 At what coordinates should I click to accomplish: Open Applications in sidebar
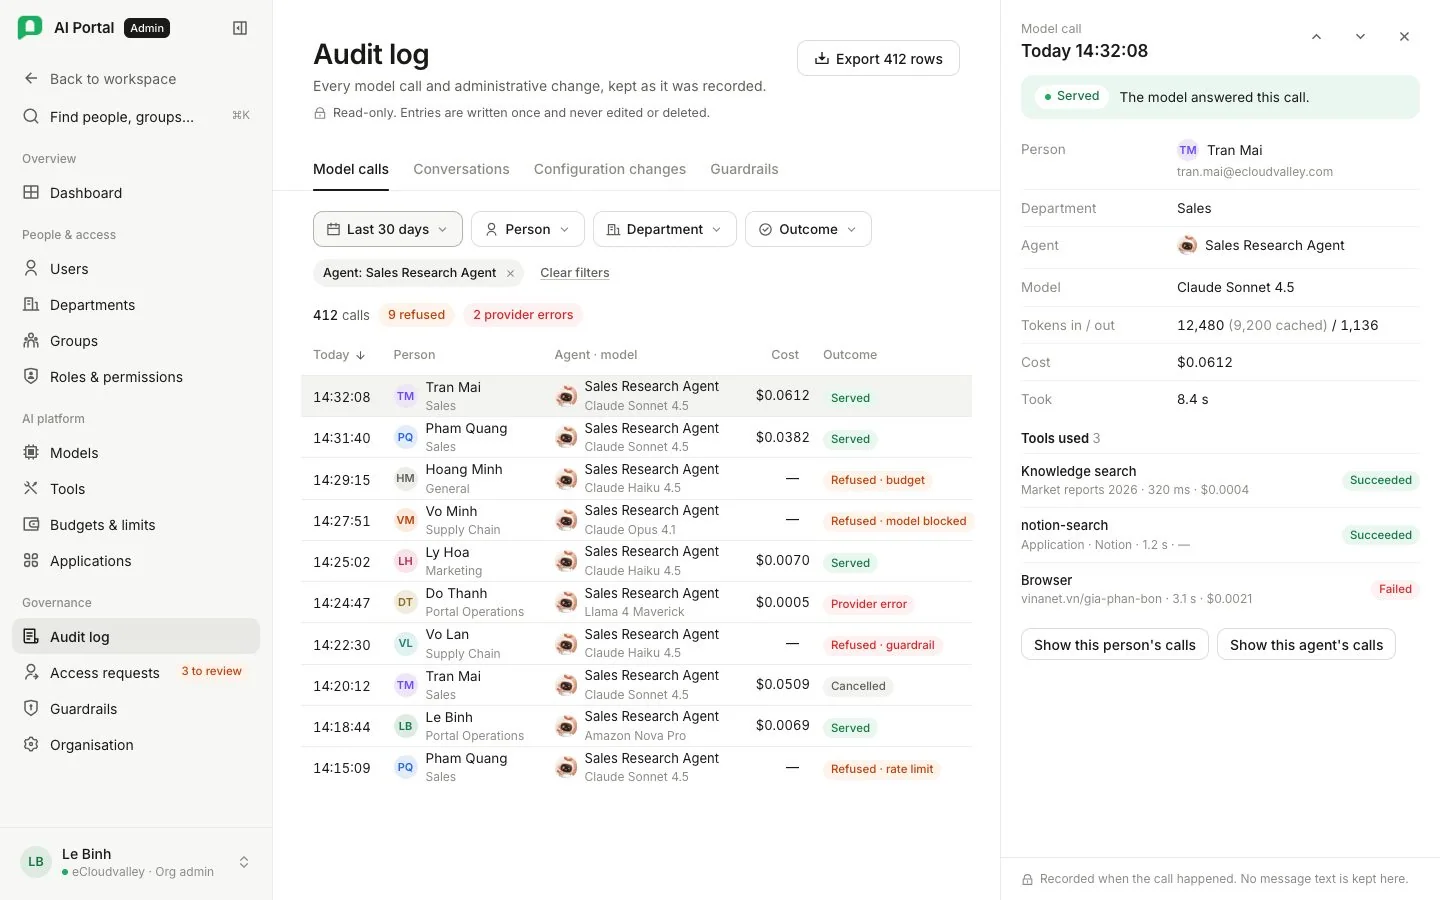[x=136, y=560]
